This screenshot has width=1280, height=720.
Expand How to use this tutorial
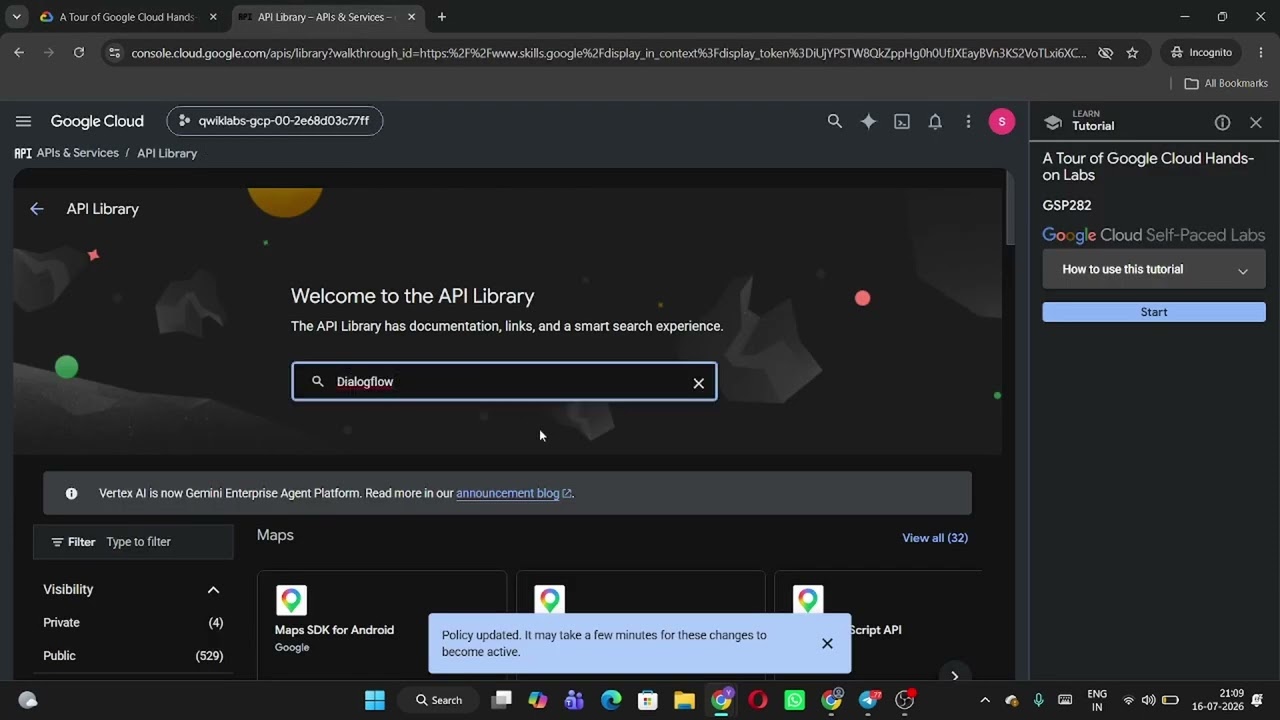tap(1154, 270)
